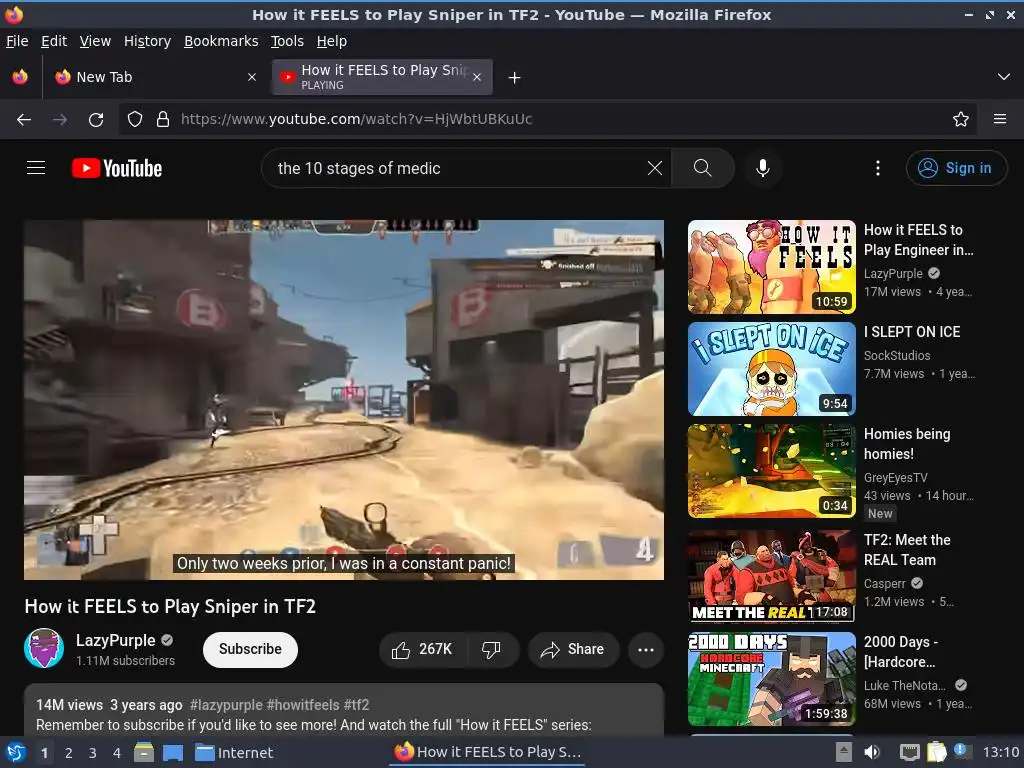Switch to workspace 3

93,753
